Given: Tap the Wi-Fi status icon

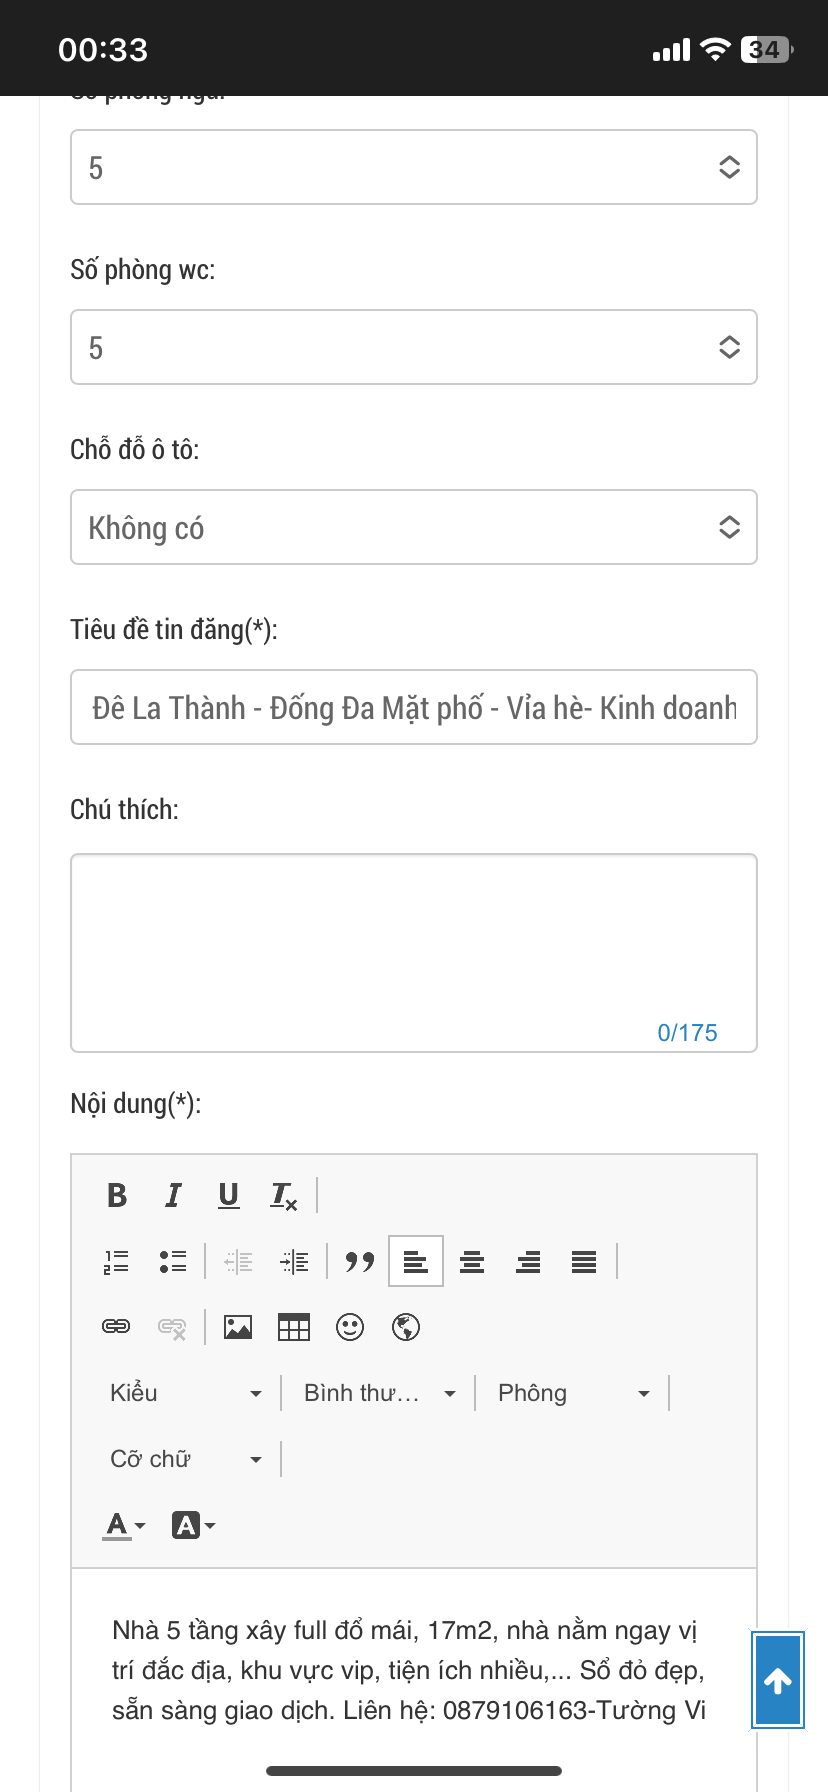Looking at the screenshot, I should tap(715, 49).
